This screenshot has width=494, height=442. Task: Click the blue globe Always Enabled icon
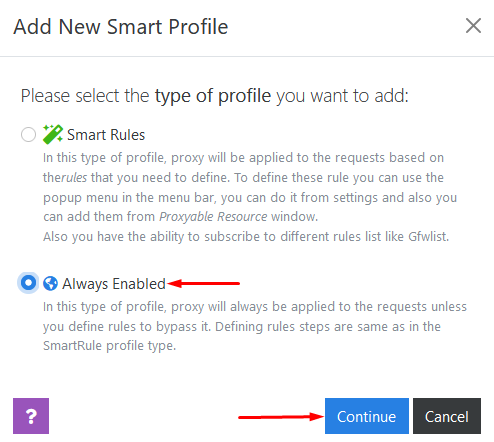50,284
